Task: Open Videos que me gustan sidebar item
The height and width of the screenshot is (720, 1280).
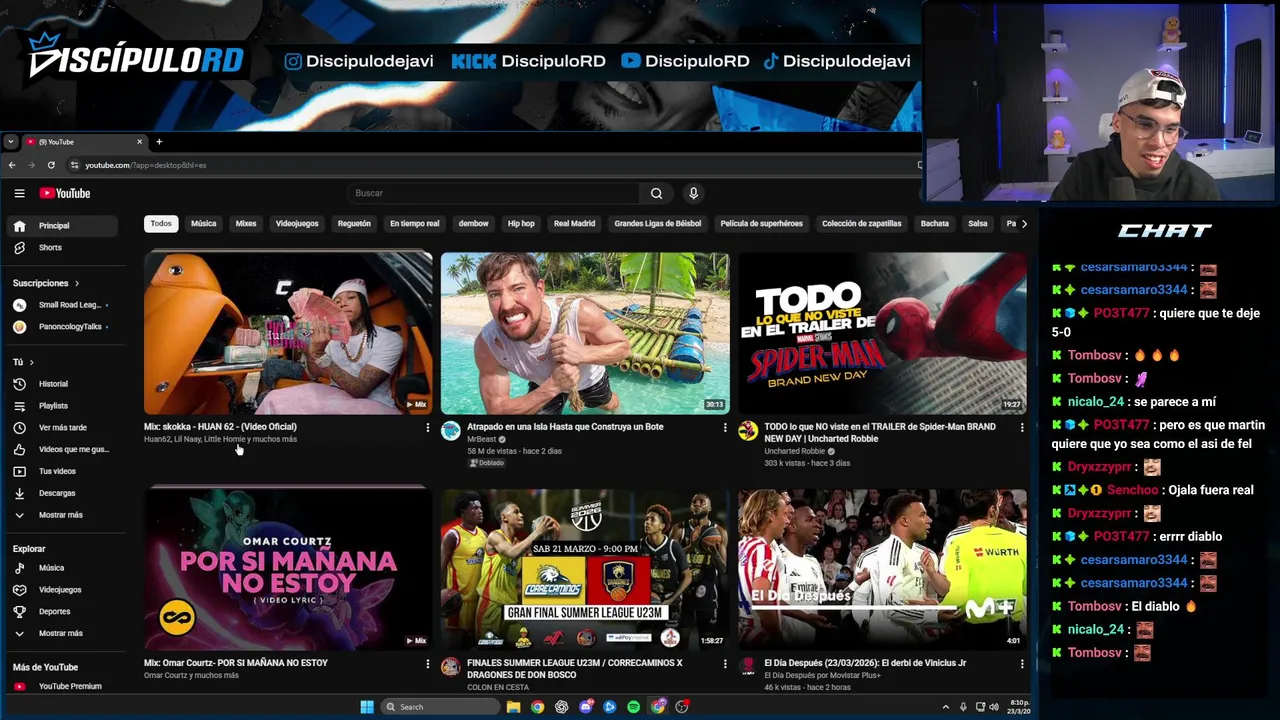Action: tap(60, 450)
